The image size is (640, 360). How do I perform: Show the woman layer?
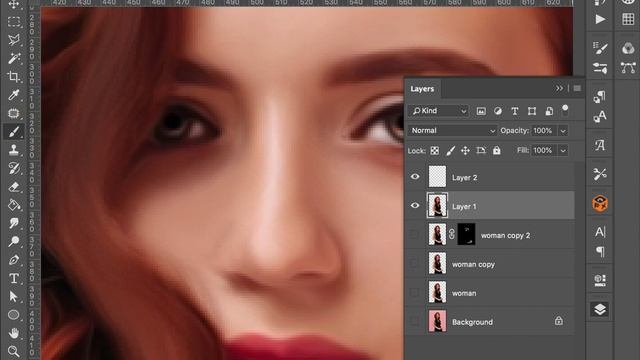415,293
